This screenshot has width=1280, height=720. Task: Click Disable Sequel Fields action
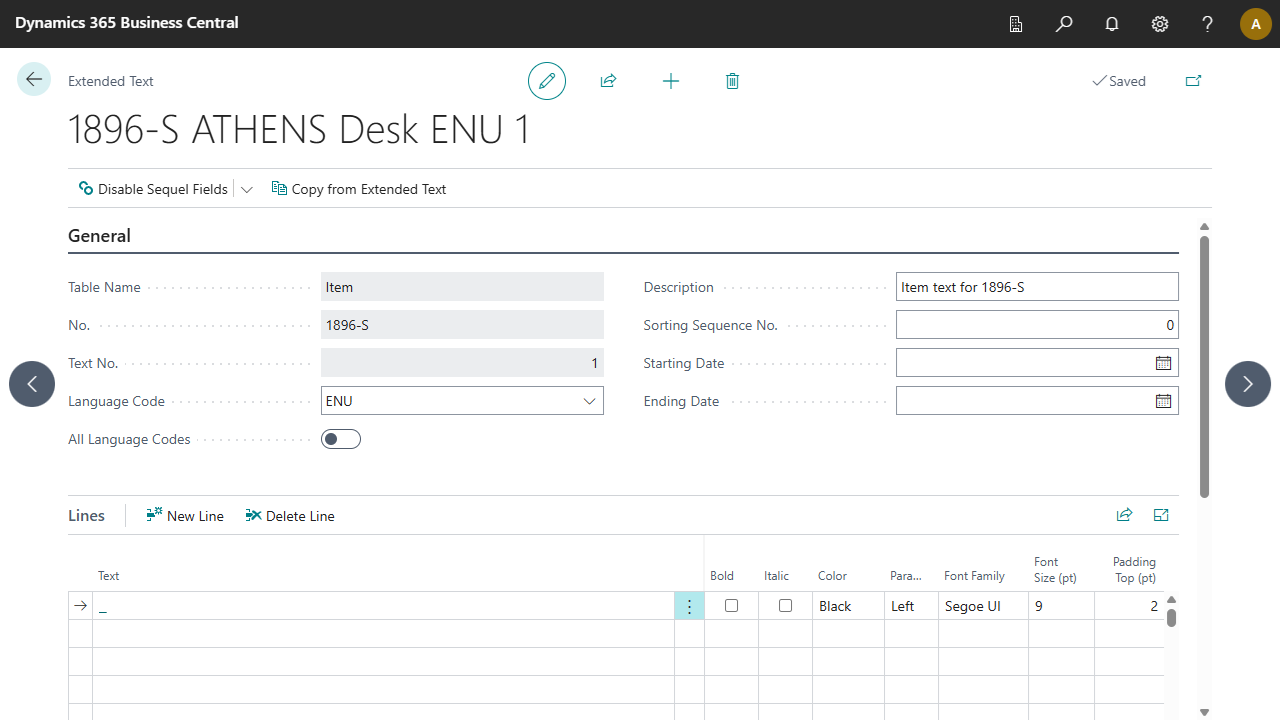click(153, 189)
